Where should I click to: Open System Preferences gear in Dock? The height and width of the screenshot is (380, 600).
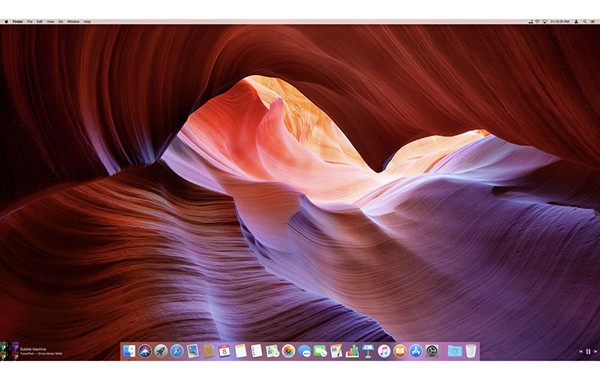[x=432, y=351]
